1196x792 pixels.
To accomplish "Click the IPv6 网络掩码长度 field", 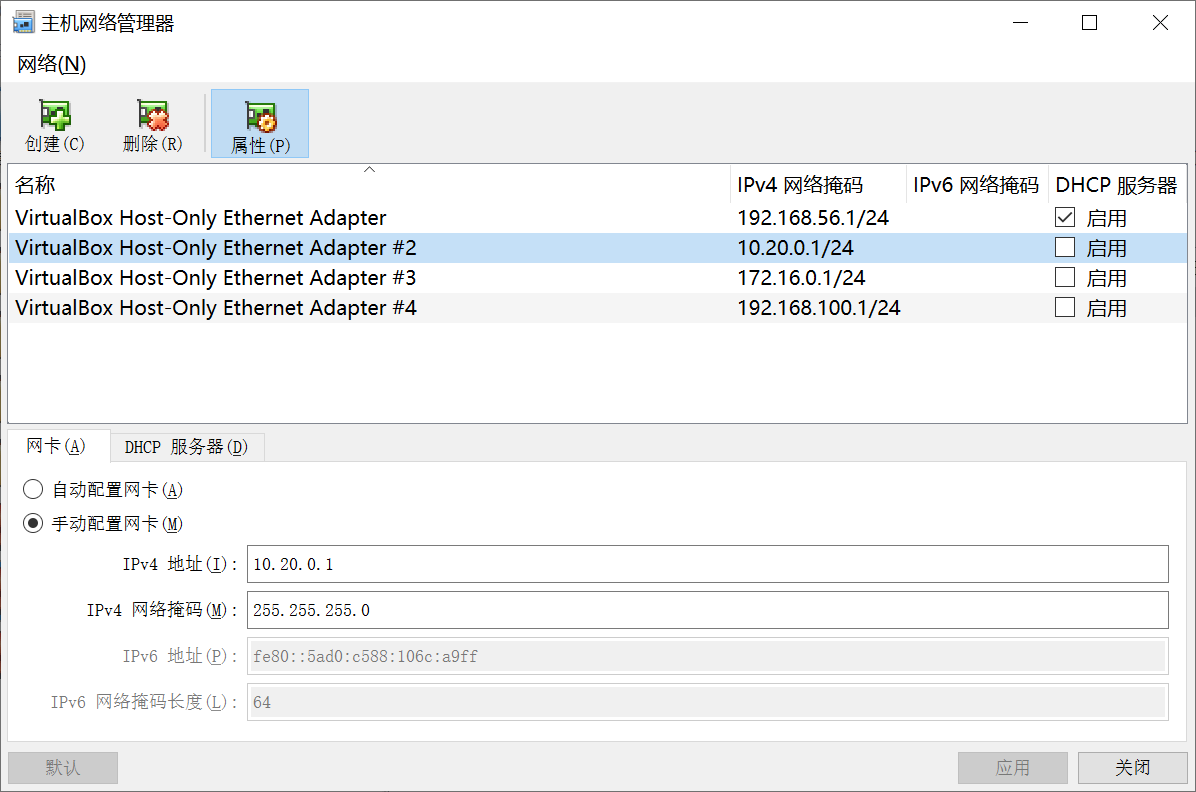I will pos(708,702).
